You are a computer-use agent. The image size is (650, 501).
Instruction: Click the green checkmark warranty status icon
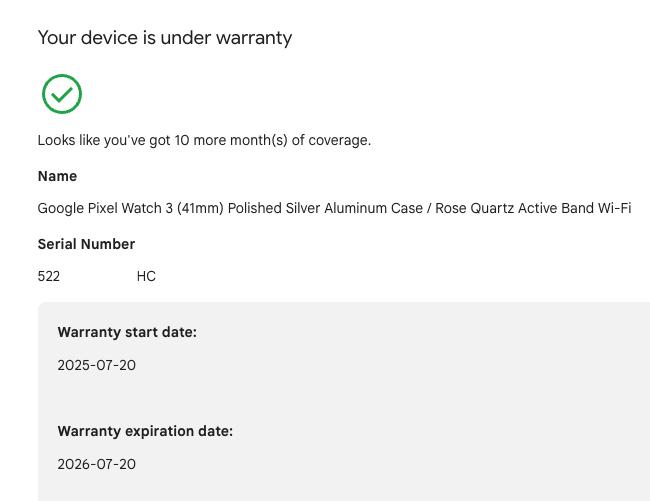click(x=62, y=94)
